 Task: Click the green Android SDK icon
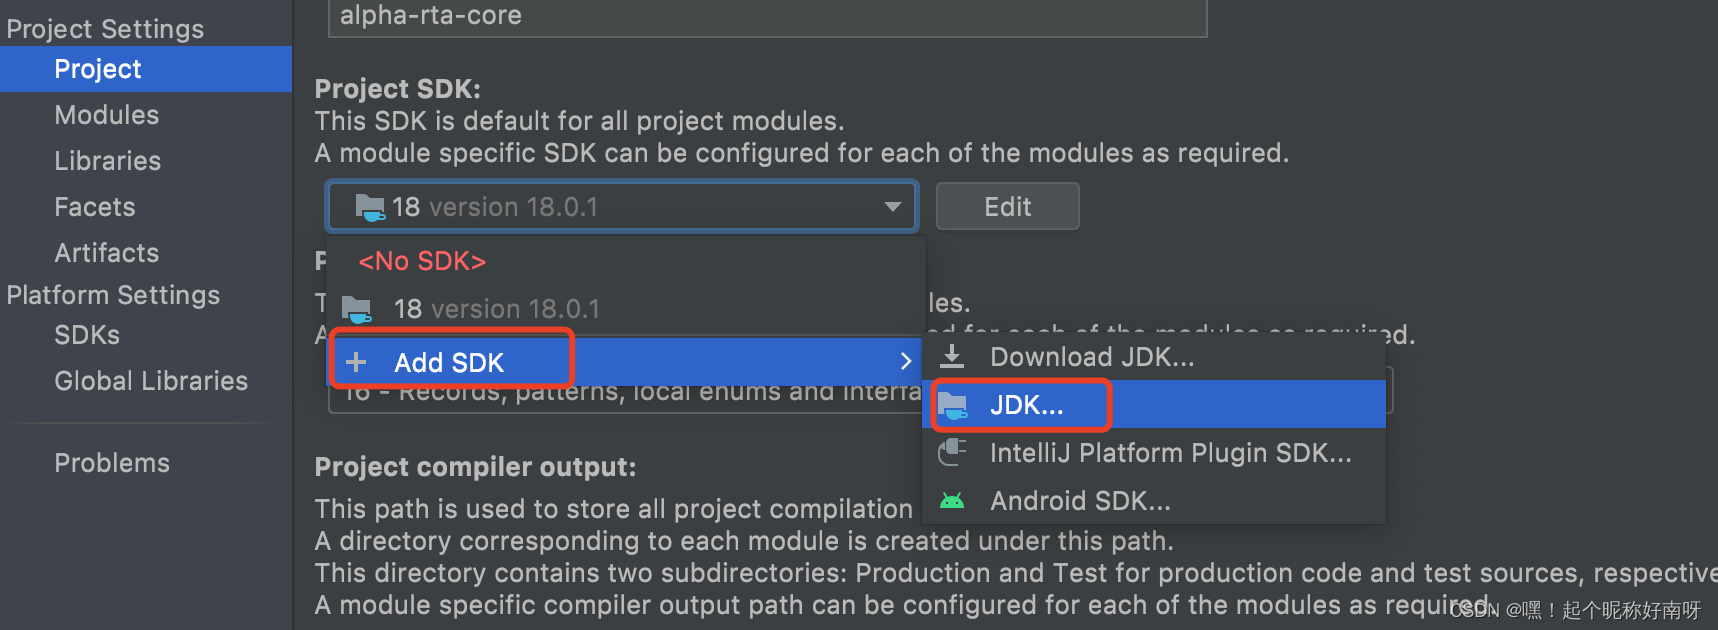(x=953, y=500)
